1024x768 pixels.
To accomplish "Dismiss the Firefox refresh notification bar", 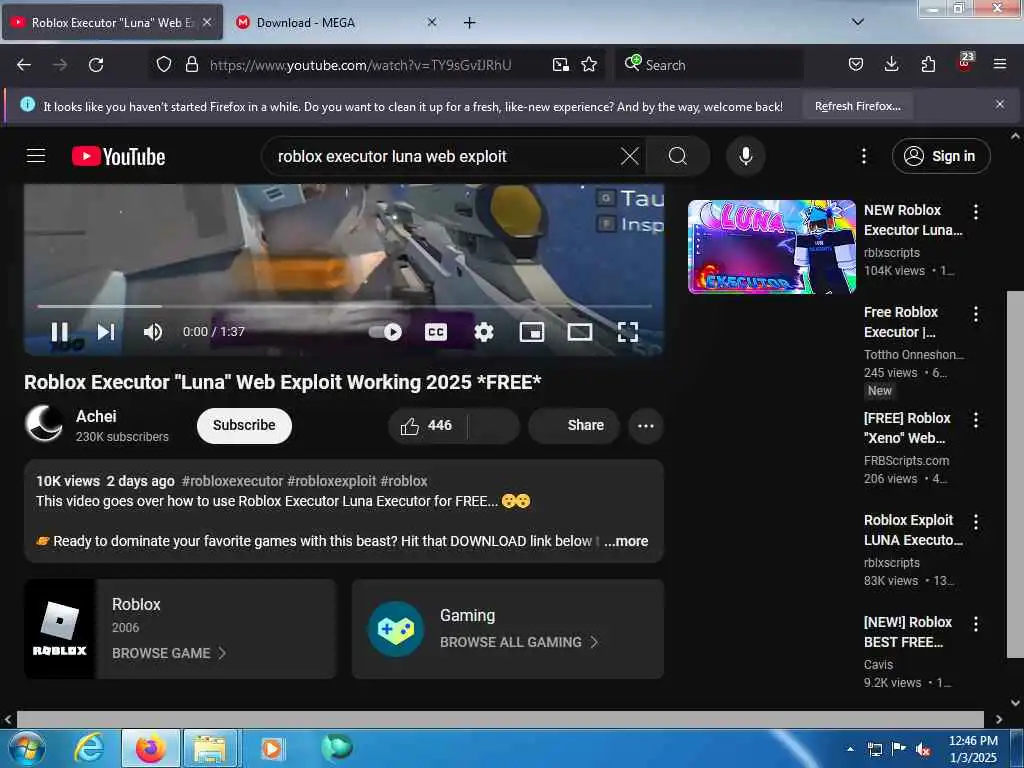I will tap(999, 104).
